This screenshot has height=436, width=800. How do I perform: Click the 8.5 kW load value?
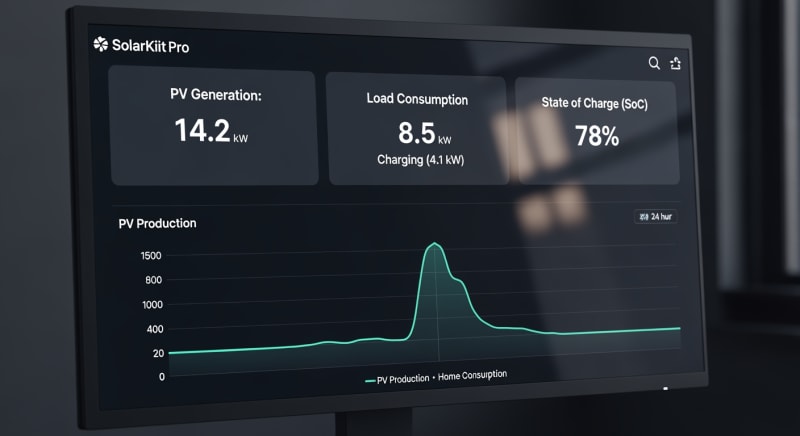click(424, 133)
